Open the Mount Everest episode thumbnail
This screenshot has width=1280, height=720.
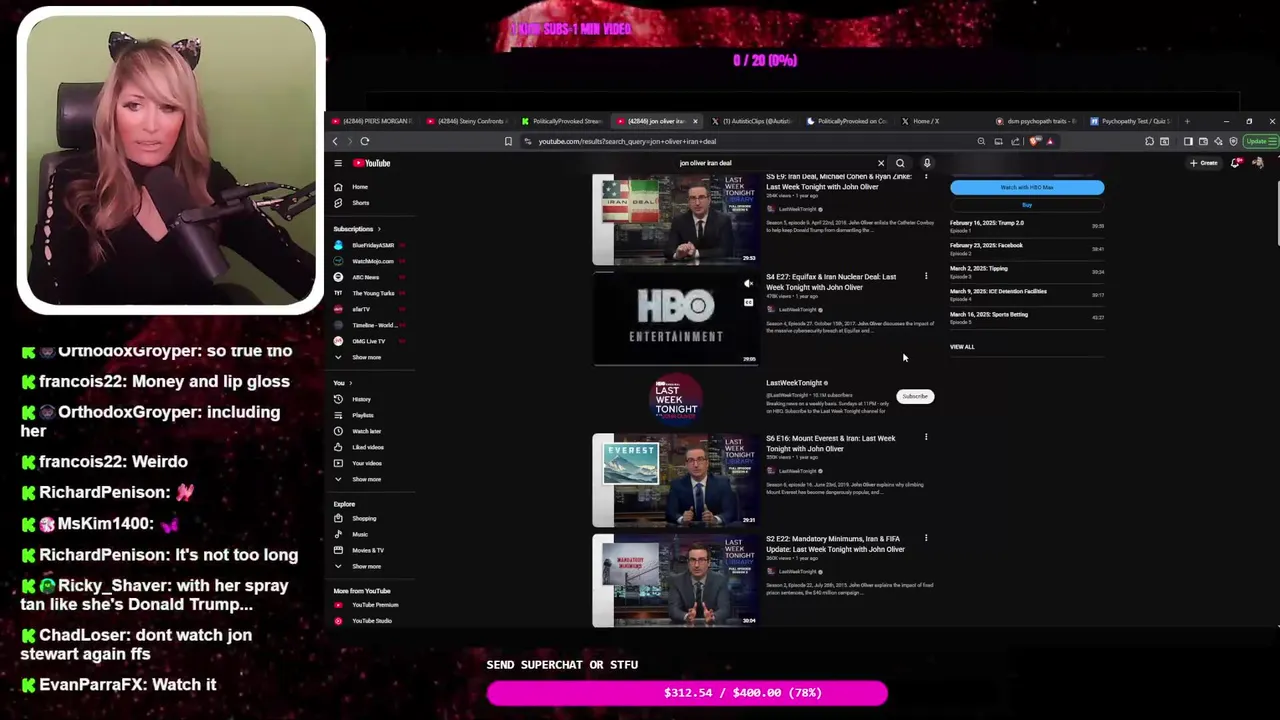pos(675,480)
